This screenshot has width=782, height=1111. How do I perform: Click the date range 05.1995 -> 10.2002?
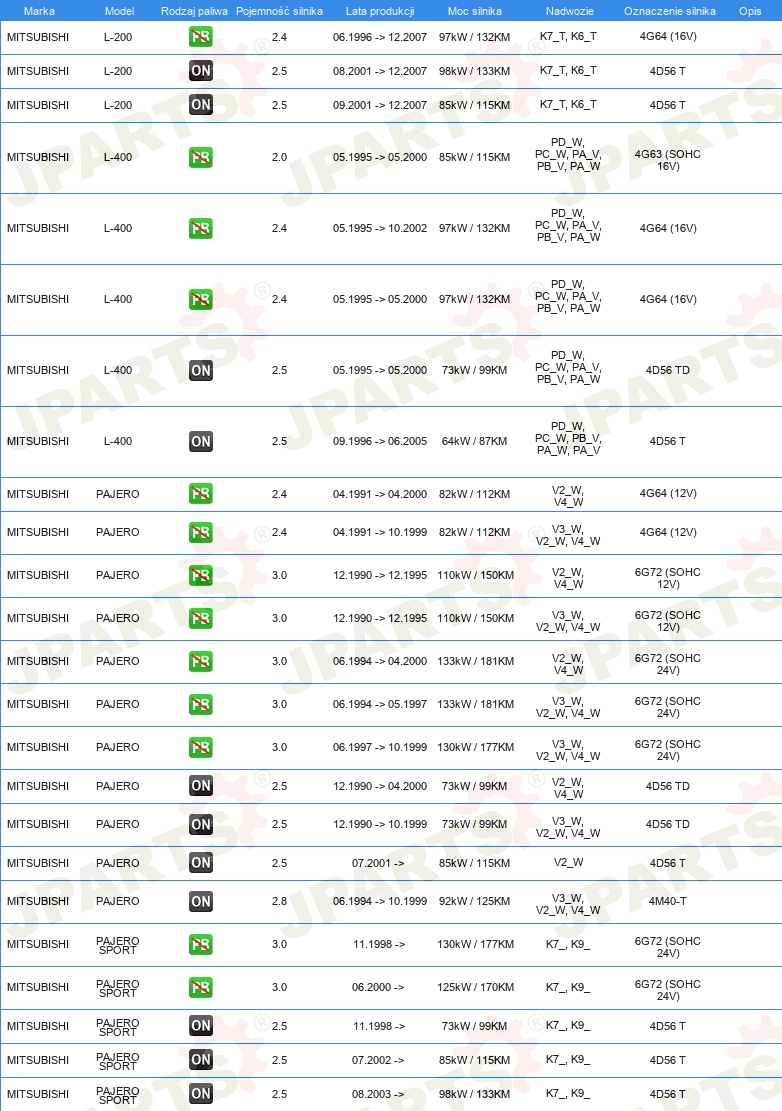380,228
